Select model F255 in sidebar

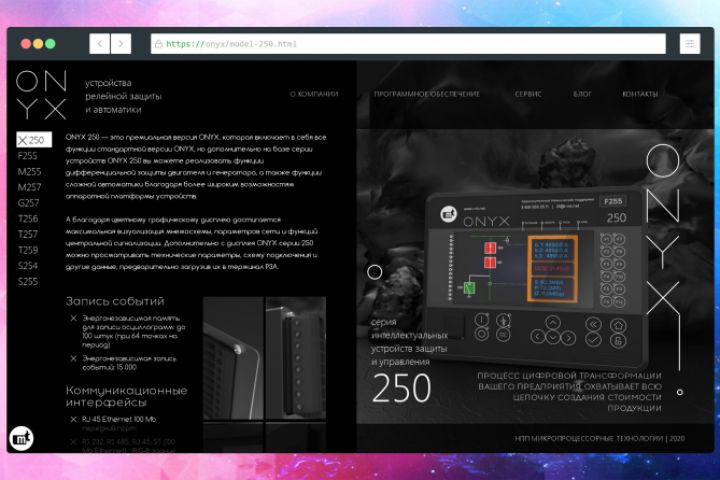28,156
